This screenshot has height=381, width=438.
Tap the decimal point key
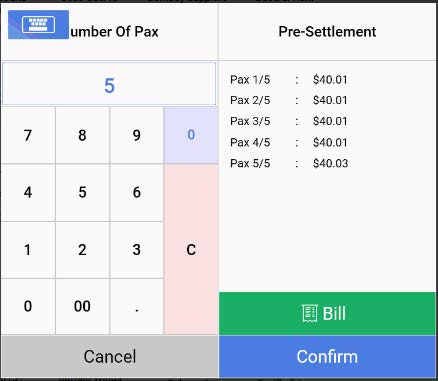pos(137,306)
